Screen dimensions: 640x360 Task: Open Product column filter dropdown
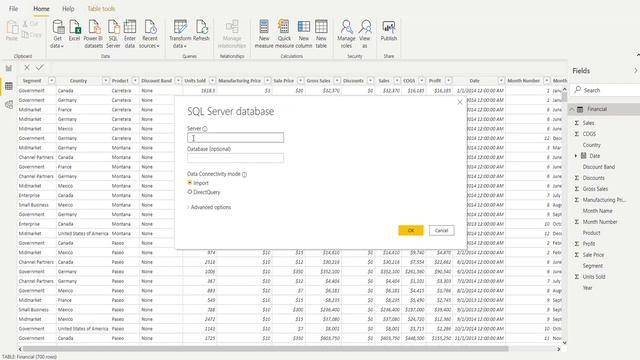[135, 80]
